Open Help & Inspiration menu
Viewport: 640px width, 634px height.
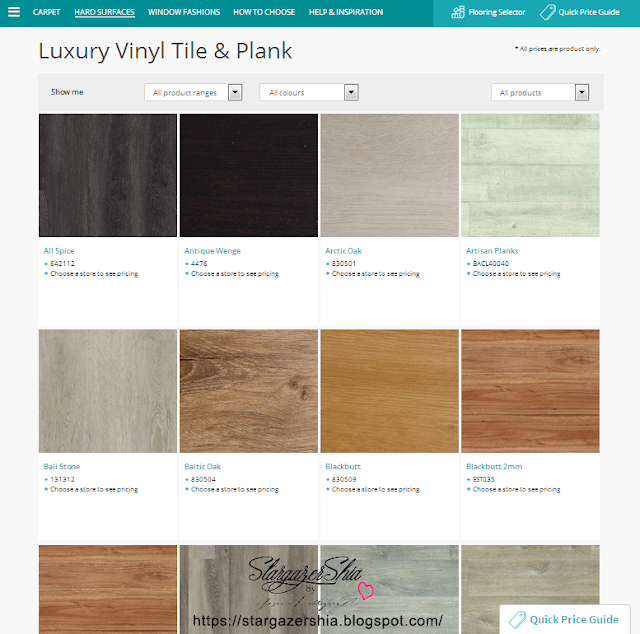click(x=346, y=12)
